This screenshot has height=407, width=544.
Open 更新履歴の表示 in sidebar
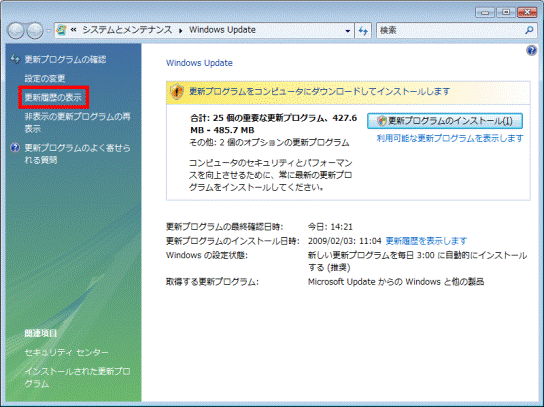[x=53, y=97]
